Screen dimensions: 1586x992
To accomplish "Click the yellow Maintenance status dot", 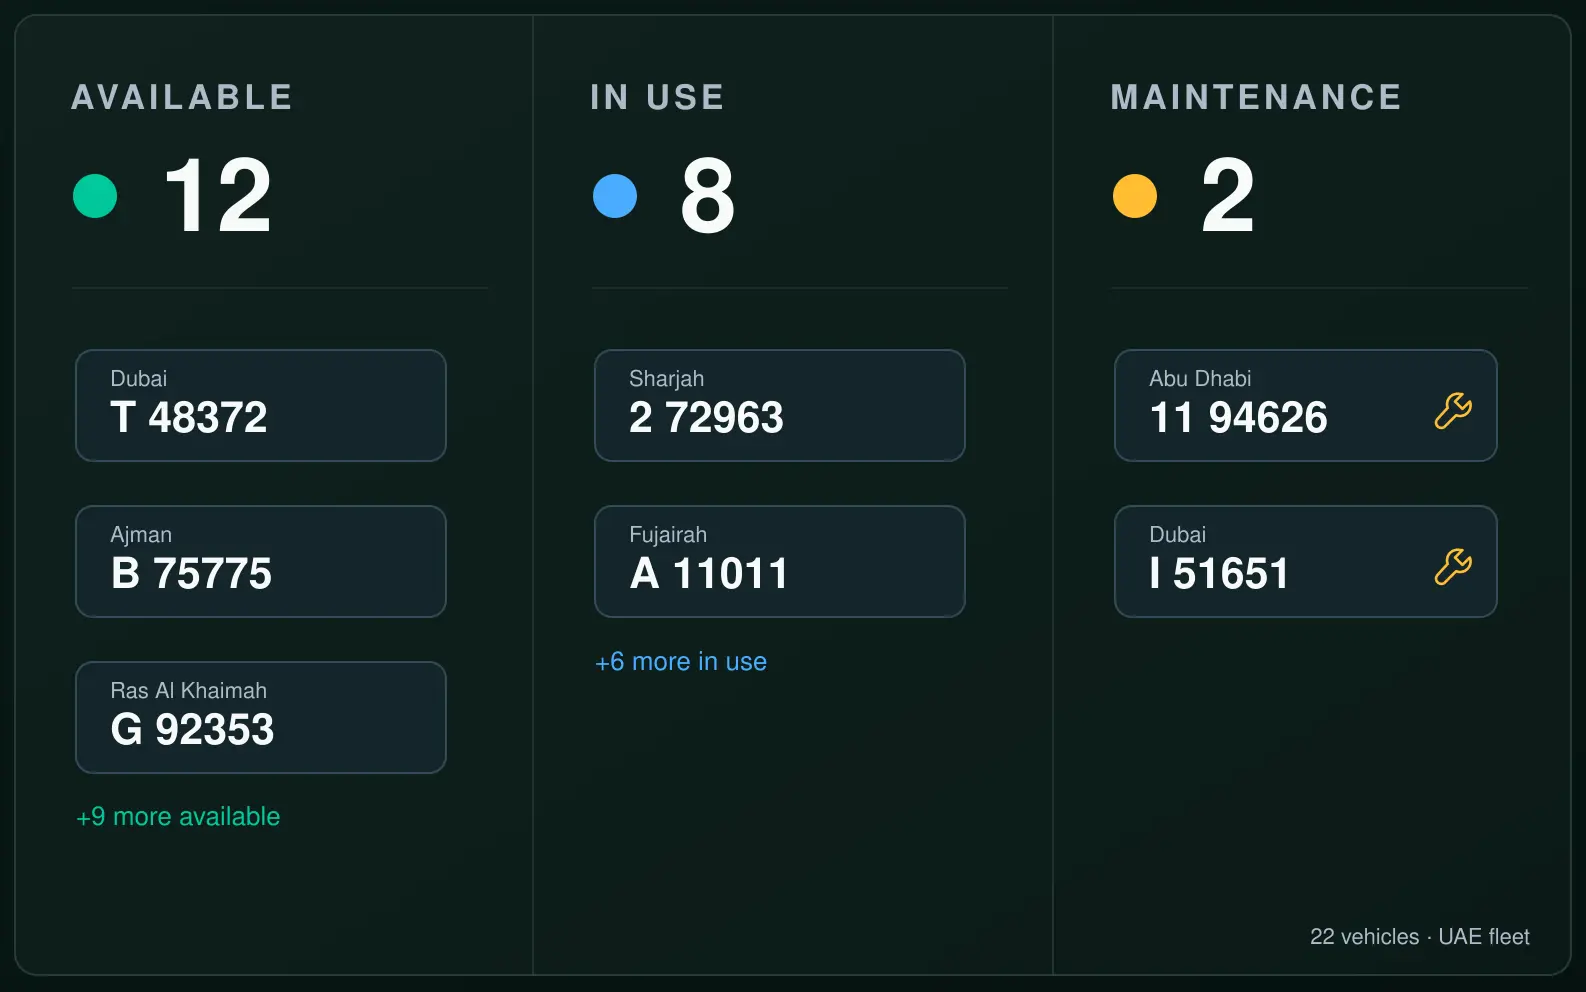I will pyautogui.click(x=1135, y=196).
